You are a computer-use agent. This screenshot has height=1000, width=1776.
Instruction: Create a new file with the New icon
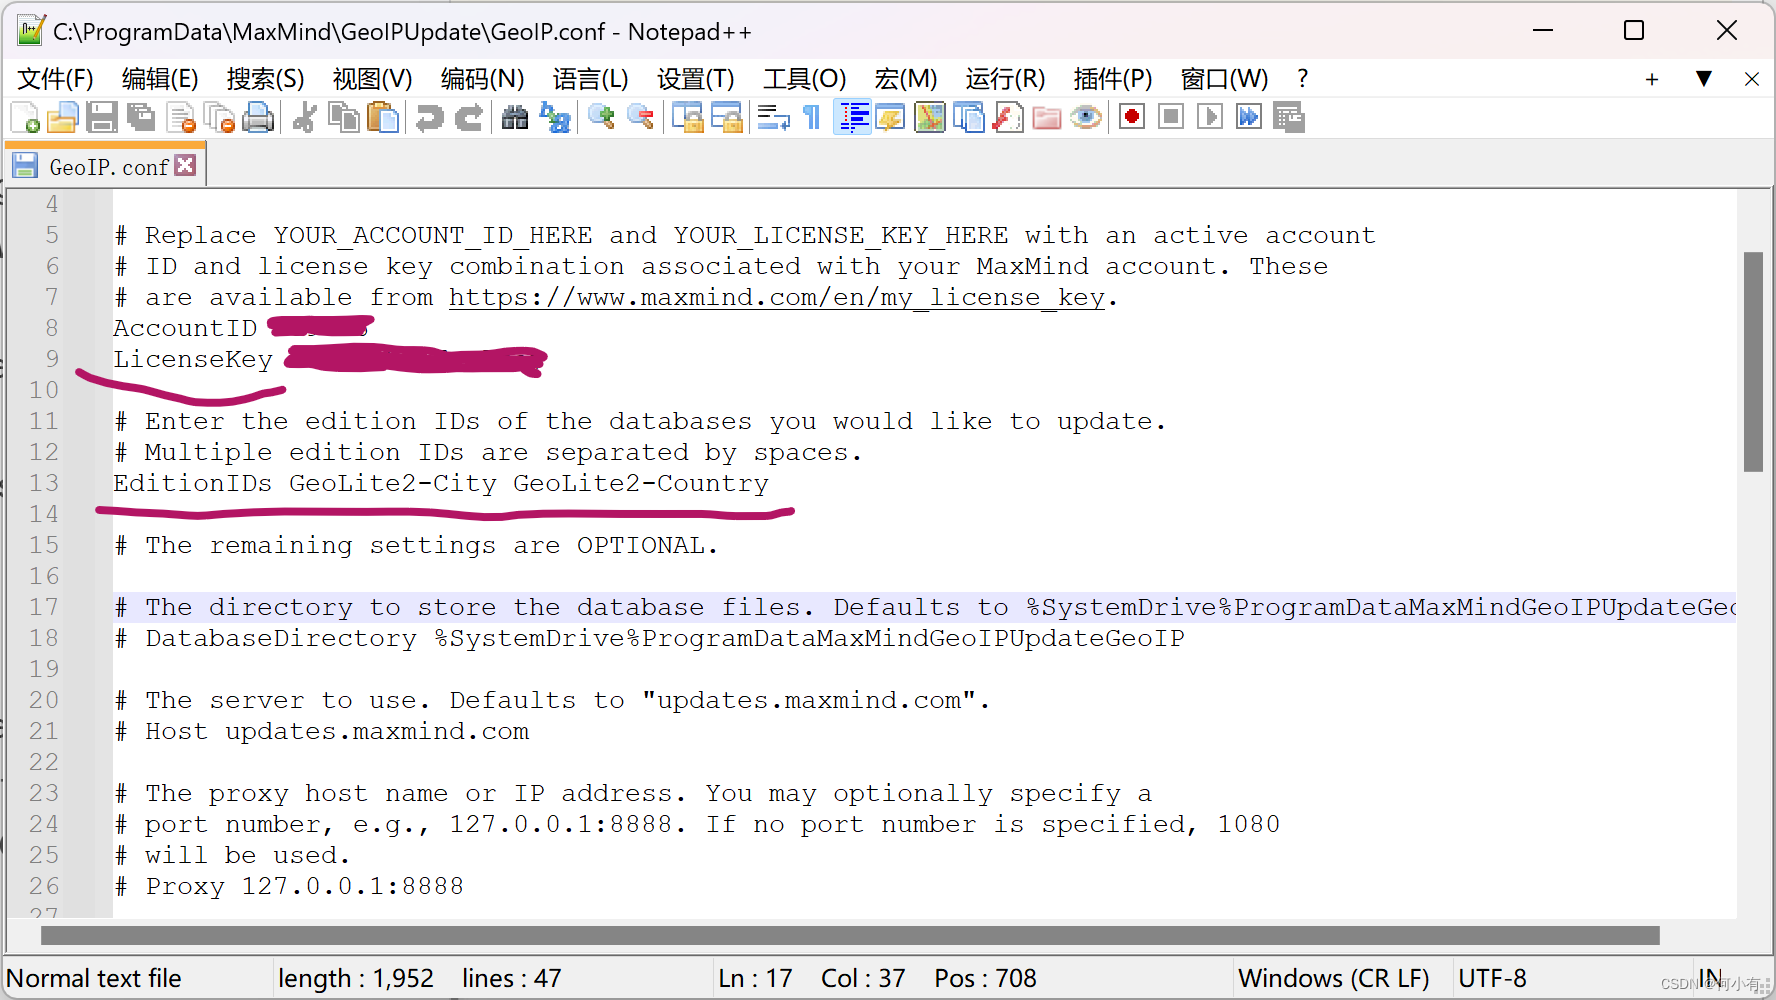(x=25, y=118)
